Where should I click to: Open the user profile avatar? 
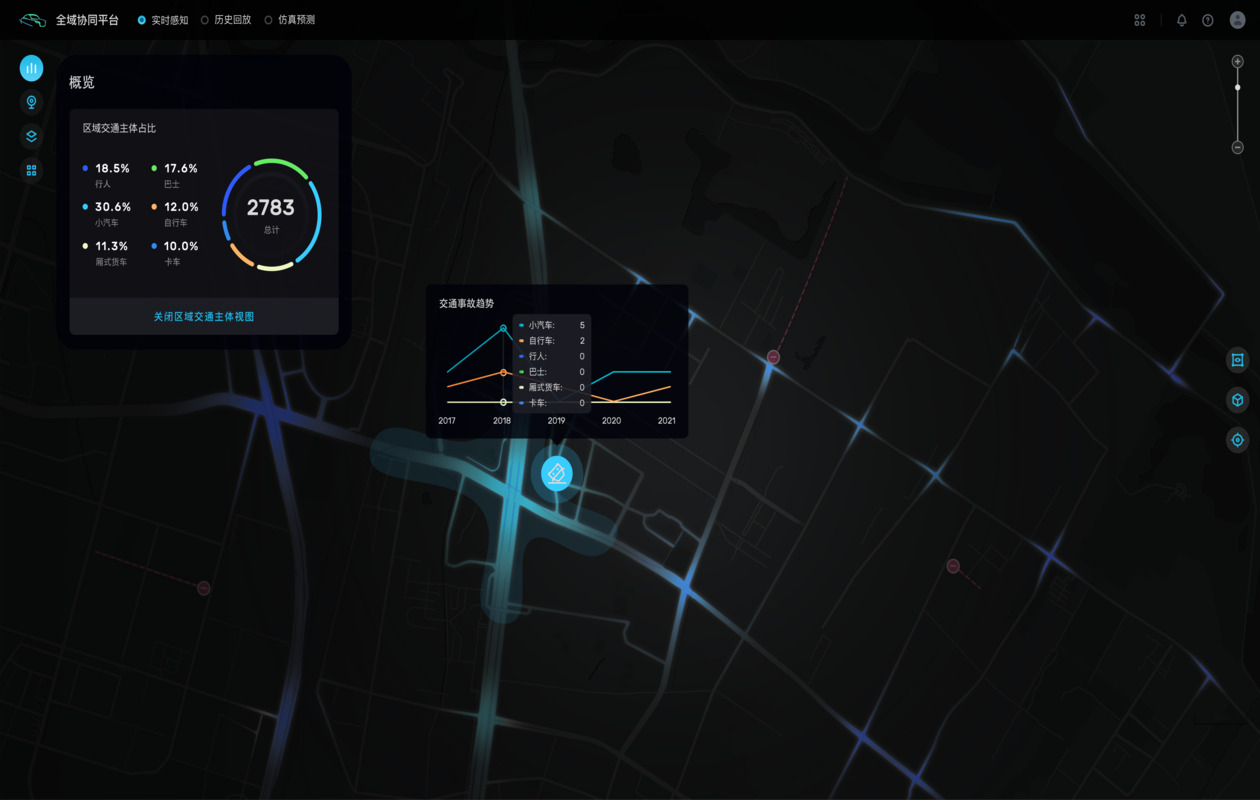(1237, 20)
